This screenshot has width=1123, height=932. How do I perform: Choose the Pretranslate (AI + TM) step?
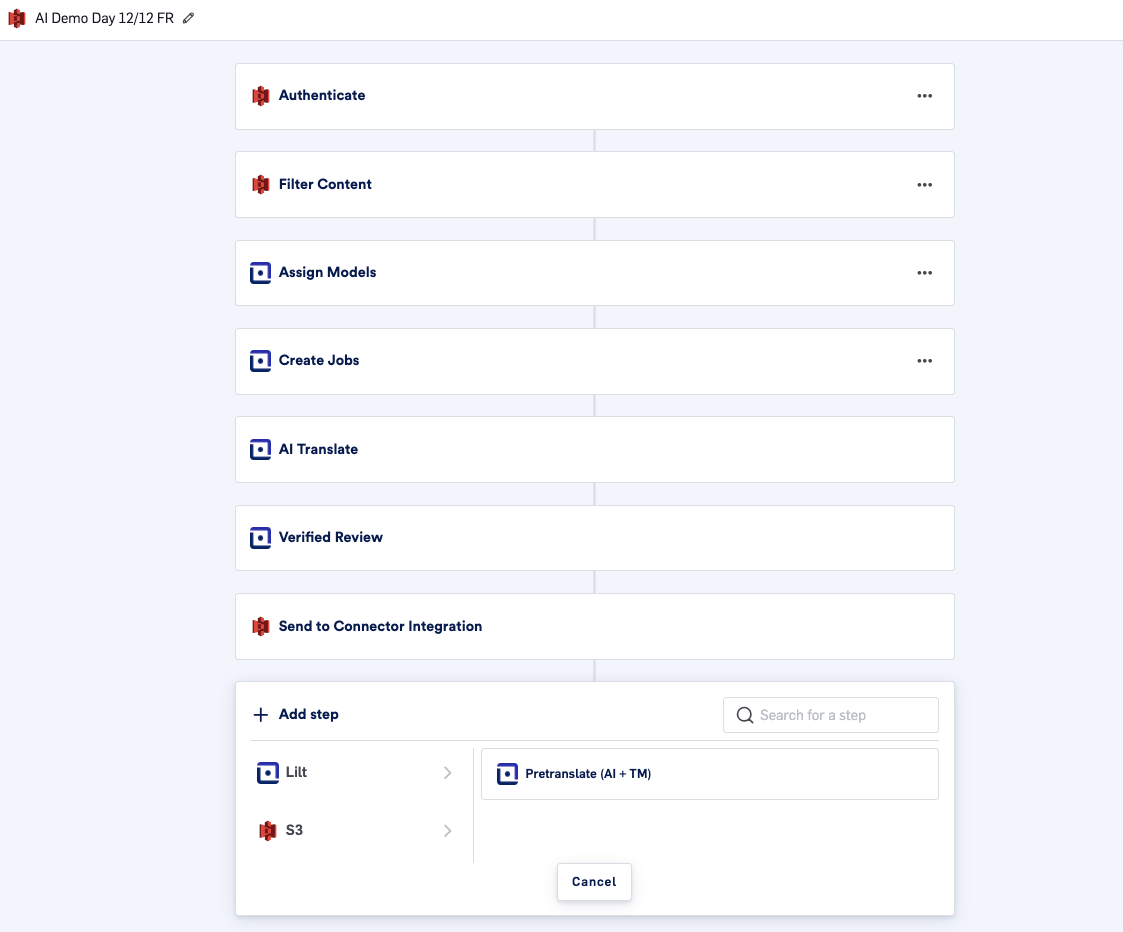click(x=710, y=774)
